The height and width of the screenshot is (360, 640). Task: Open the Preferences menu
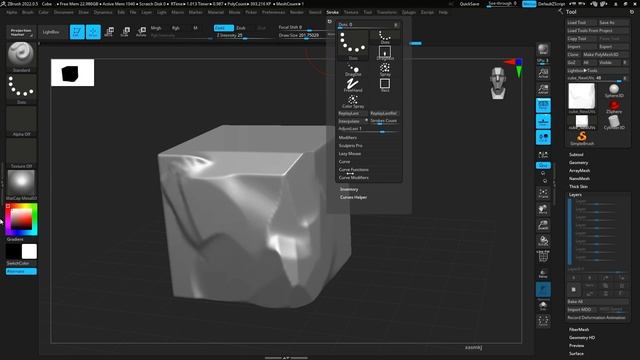coord(273,12)
